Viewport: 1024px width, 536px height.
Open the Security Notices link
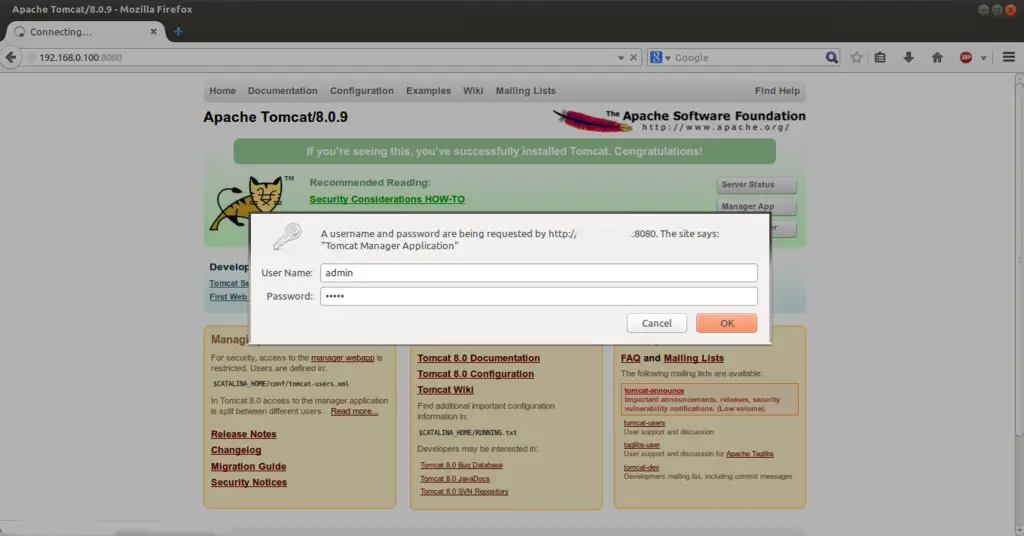click(x=249, y=482)
